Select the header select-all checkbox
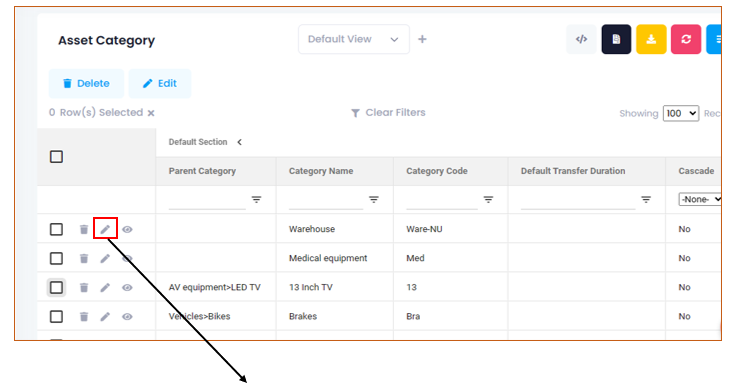Image resolution: width=735 pixels, height=385 pixels. point(56,157)
